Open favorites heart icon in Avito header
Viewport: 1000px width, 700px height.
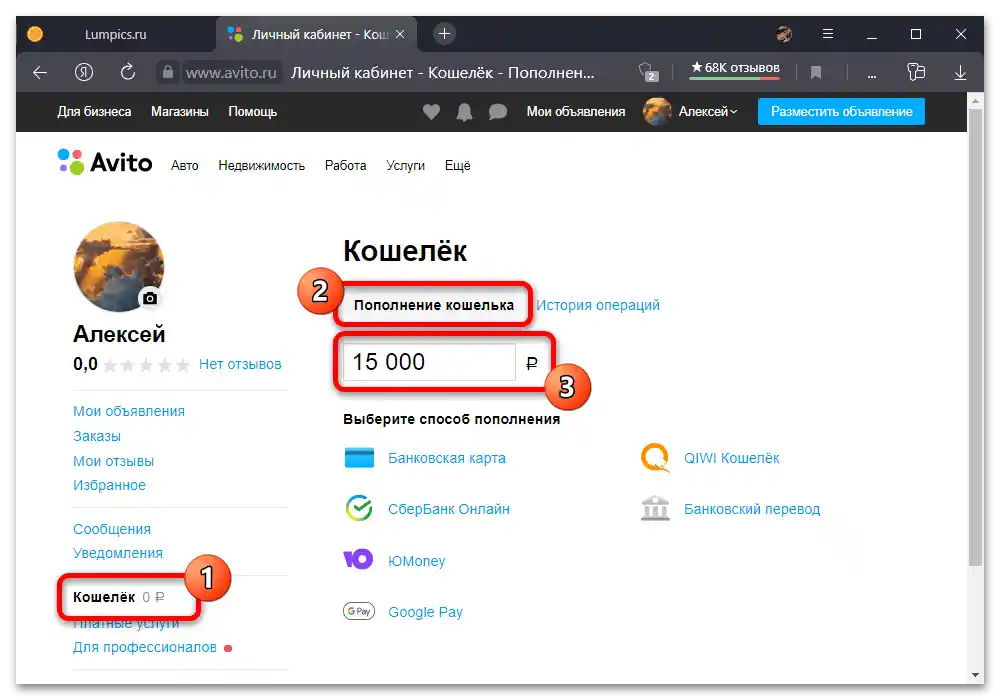(x=431, y=112)
